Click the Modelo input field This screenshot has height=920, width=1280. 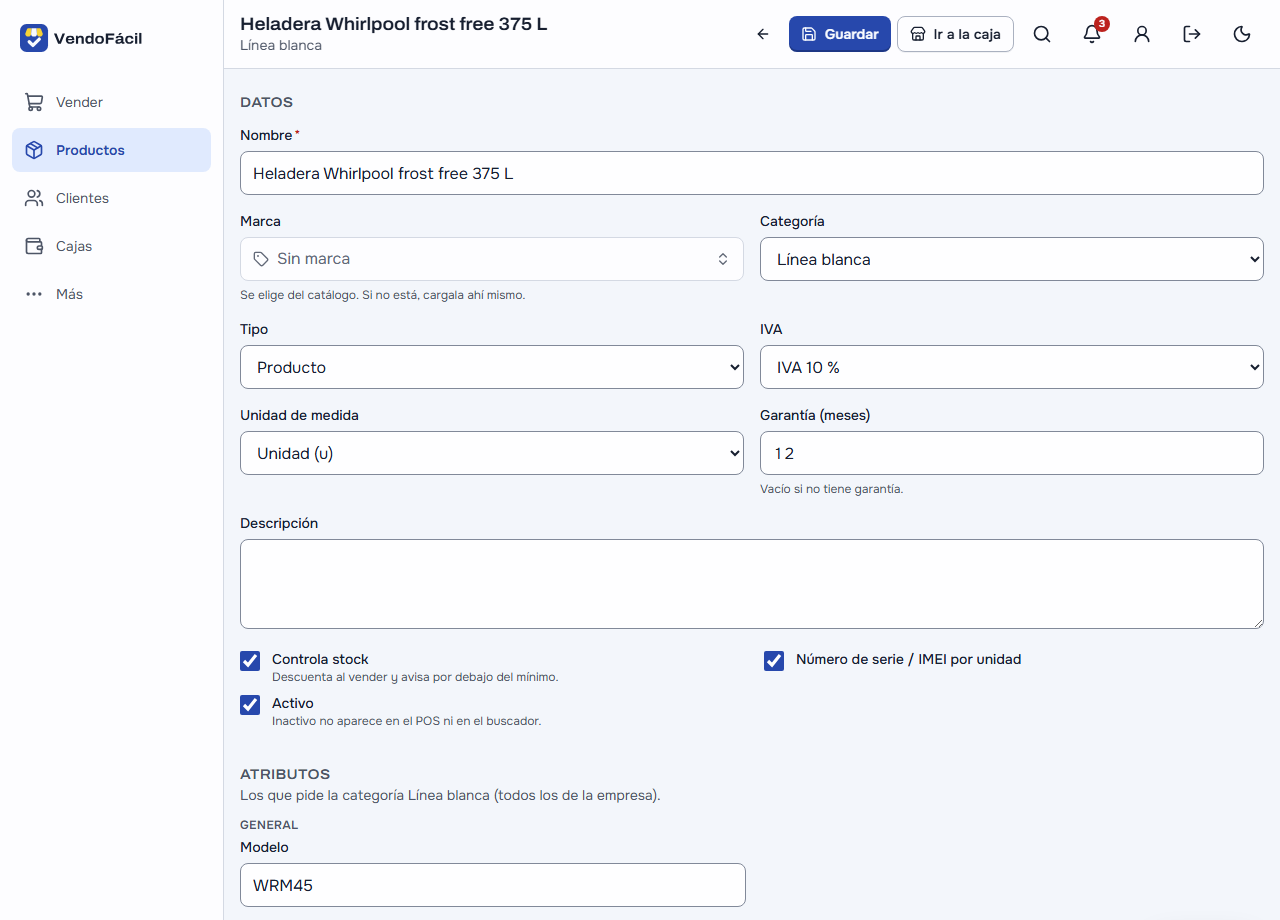[493, 885]
